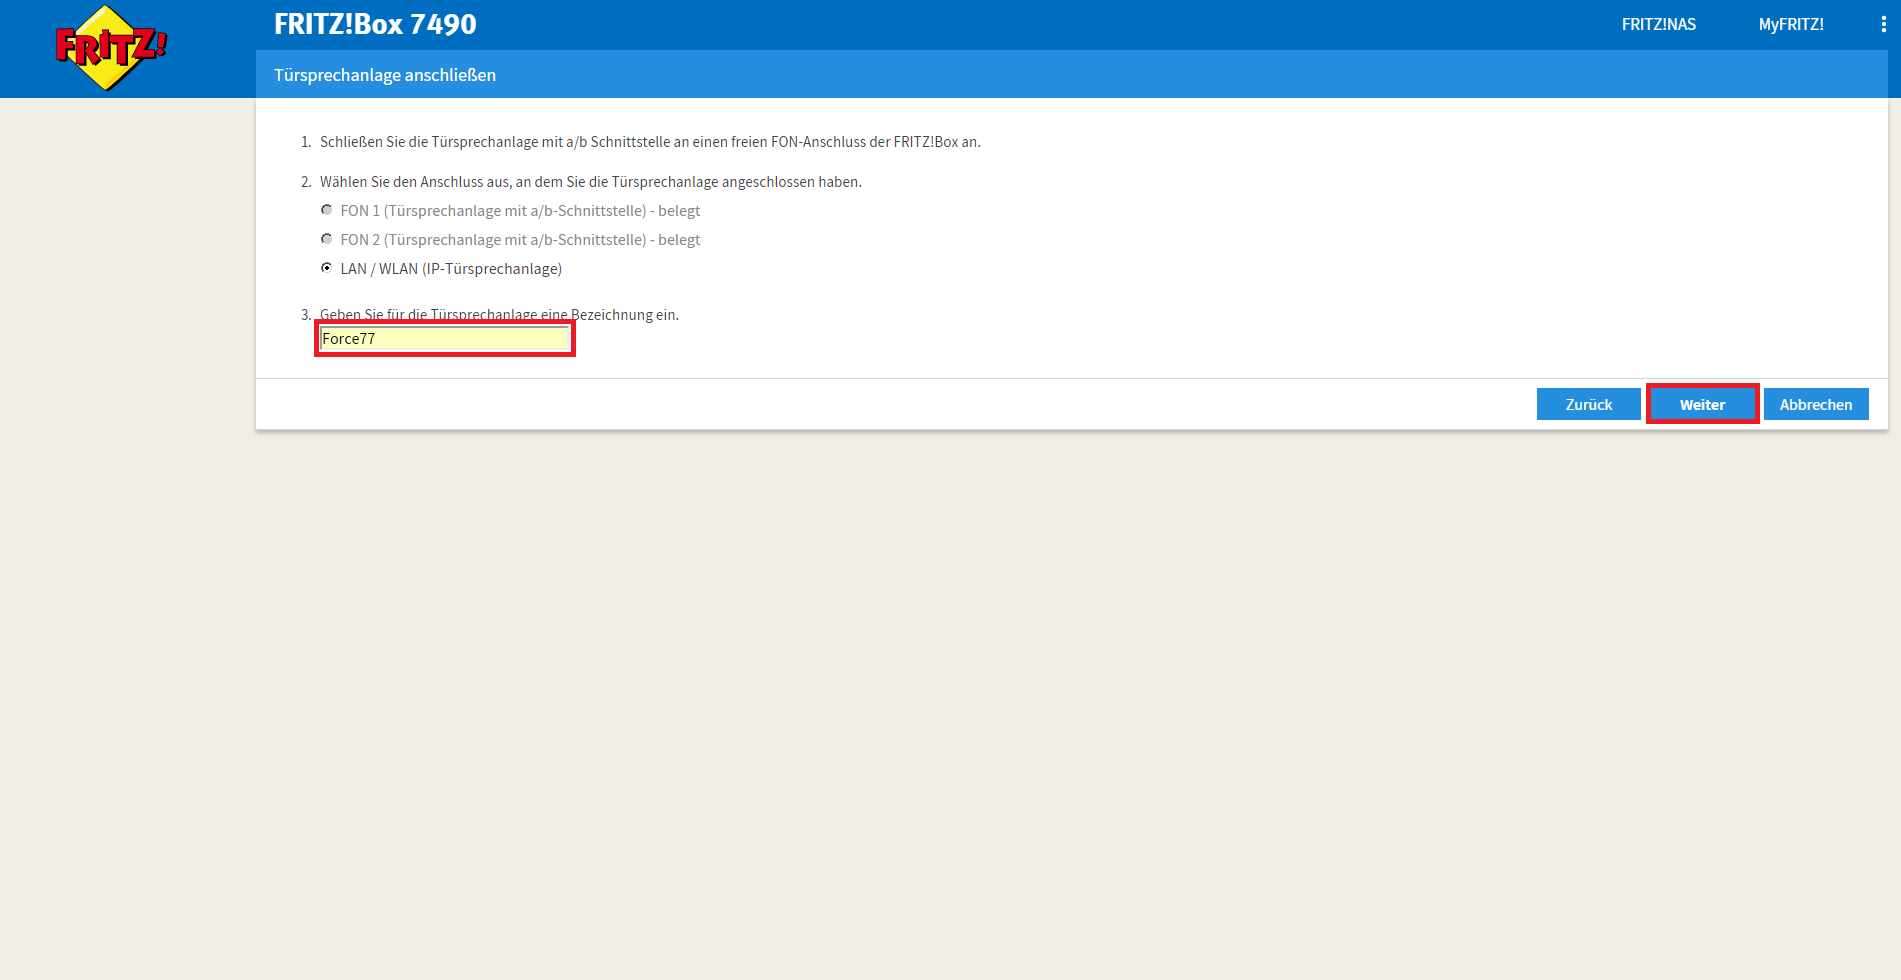Viewport: 1901px width, 980px height.
Task: Click the FON 1 belegt label text
Action: (520, 211)
